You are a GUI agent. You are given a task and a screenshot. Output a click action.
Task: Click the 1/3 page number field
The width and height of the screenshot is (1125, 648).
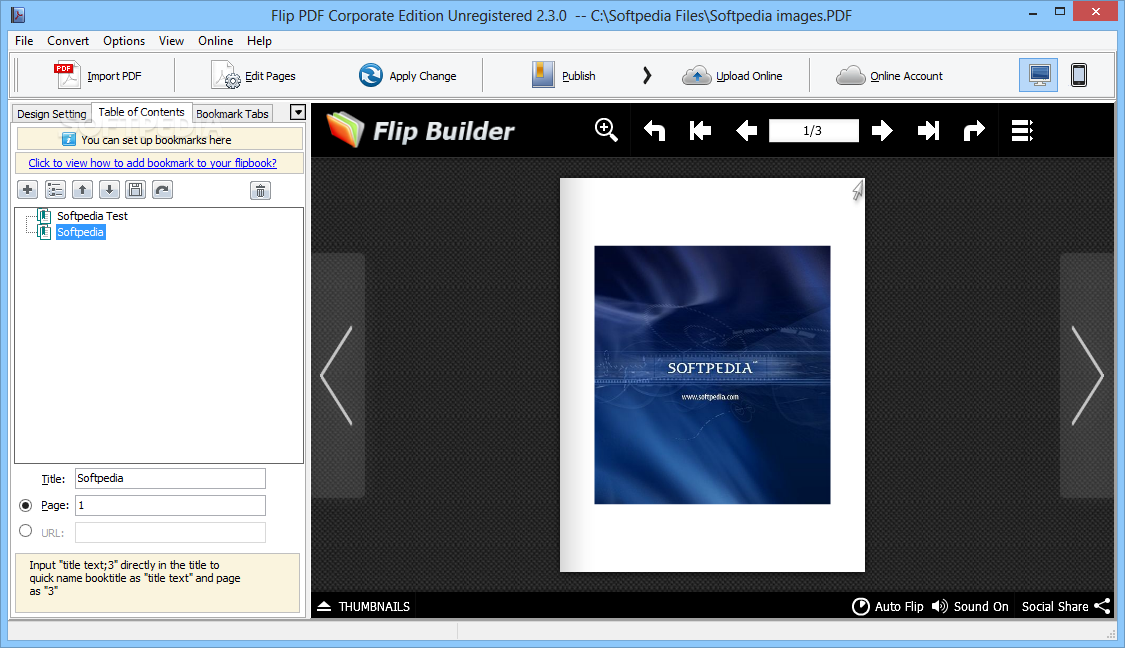tap(813, 131)
